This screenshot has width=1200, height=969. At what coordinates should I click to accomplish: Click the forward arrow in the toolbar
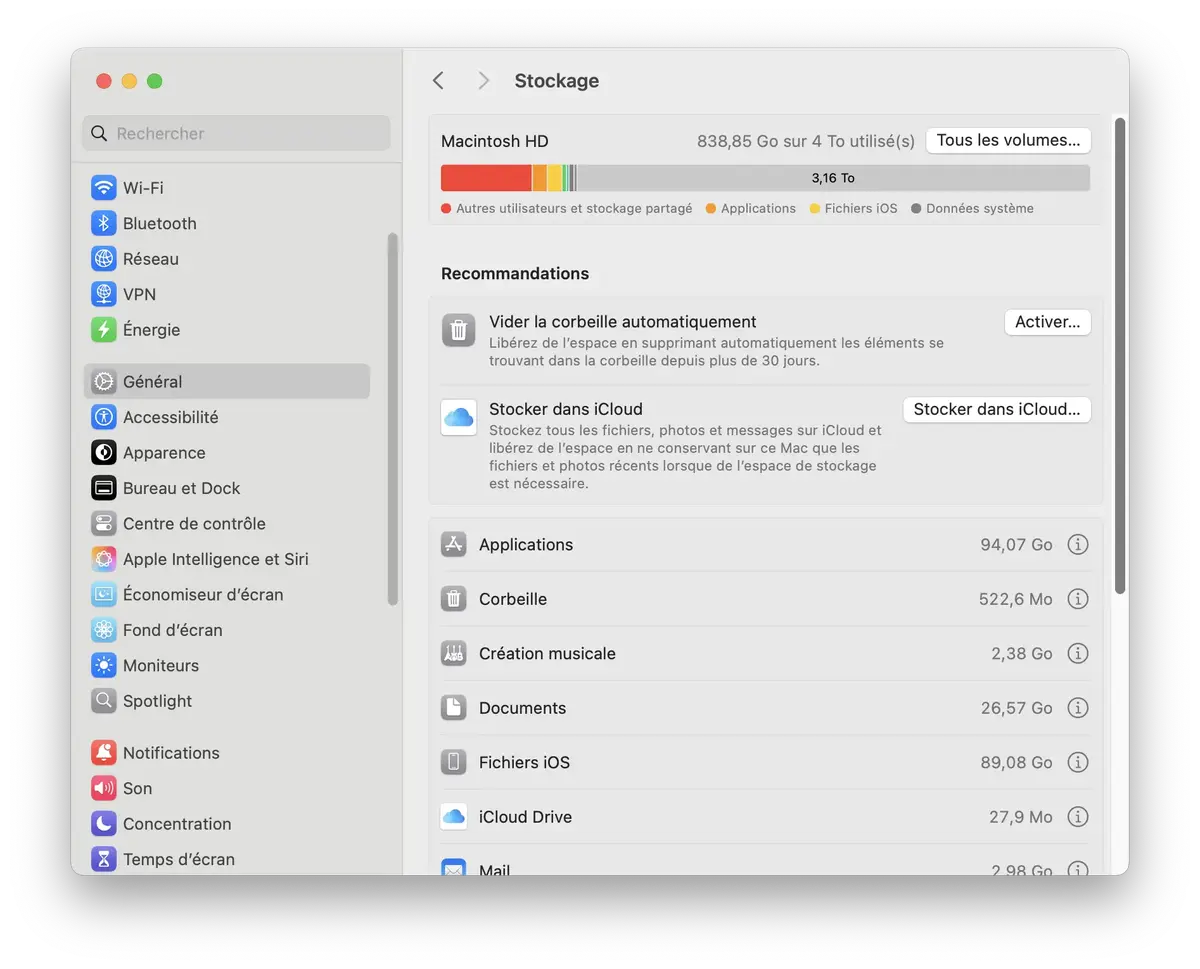click(484, 81)
